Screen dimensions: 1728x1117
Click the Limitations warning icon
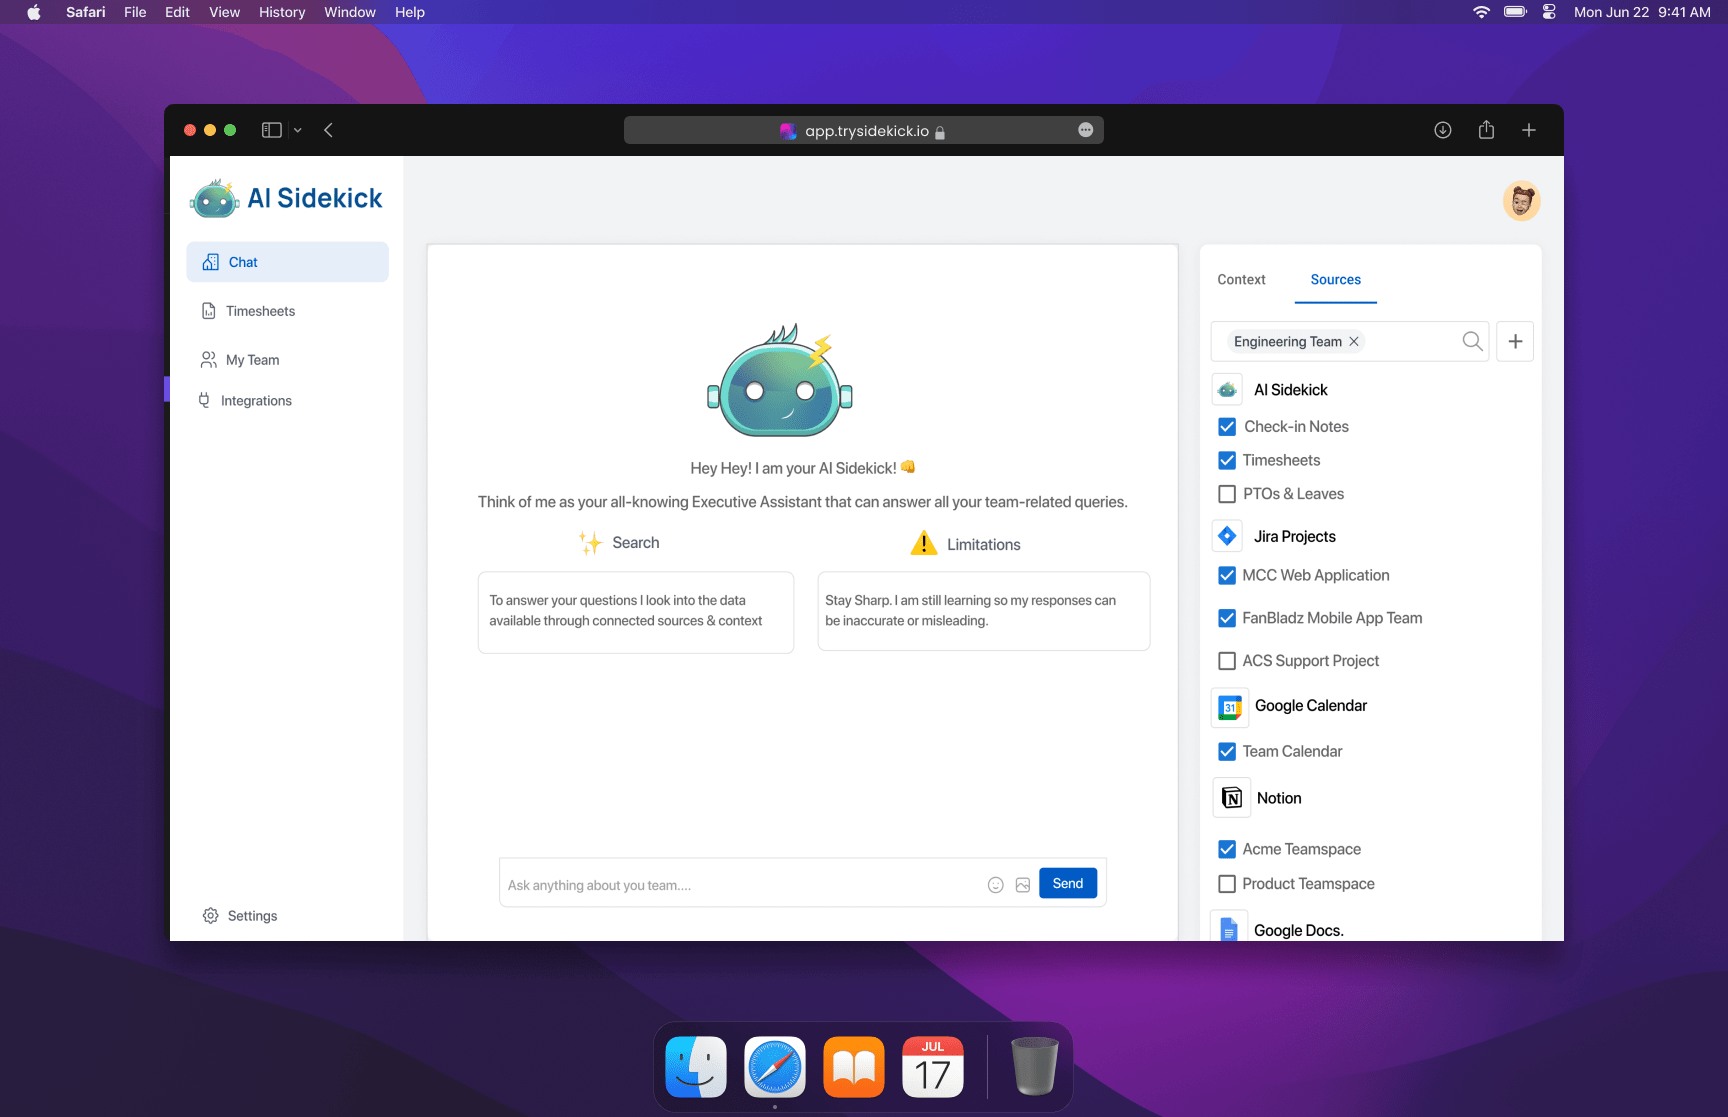(x=924, y=543)
